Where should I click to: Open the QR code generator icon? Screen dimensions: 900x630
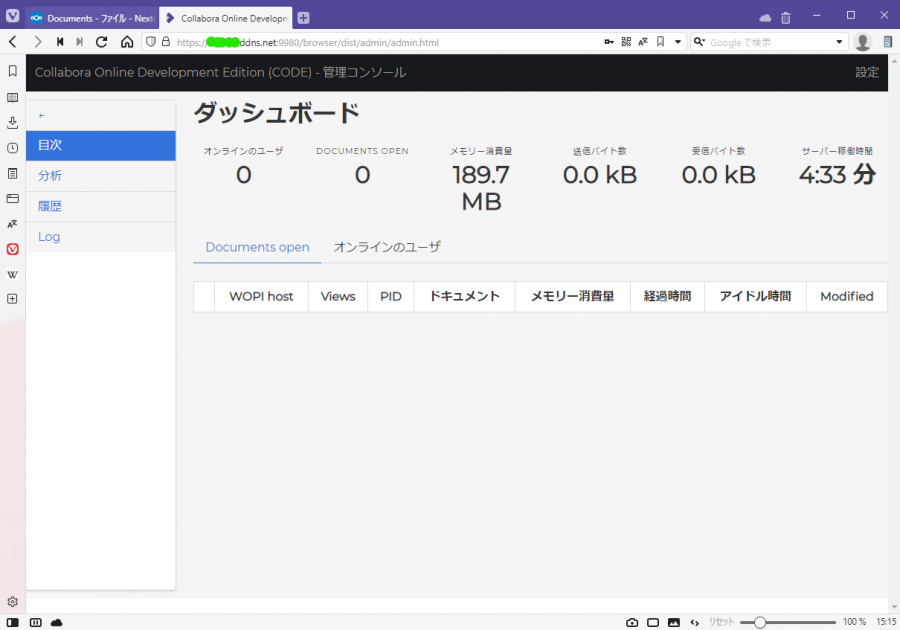pos(626,42)
